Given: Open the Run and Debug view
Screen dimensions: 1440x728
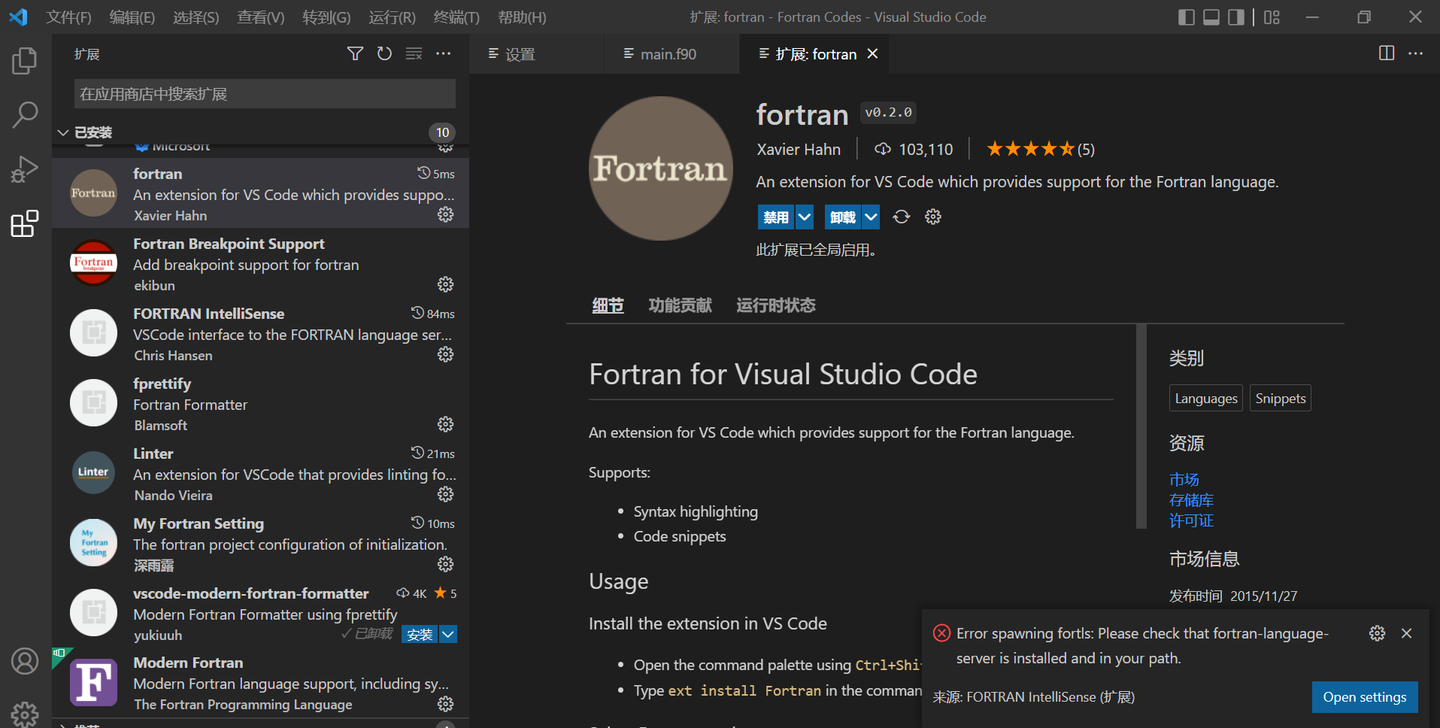Looking at the screenshot, I should pos(24,170).
